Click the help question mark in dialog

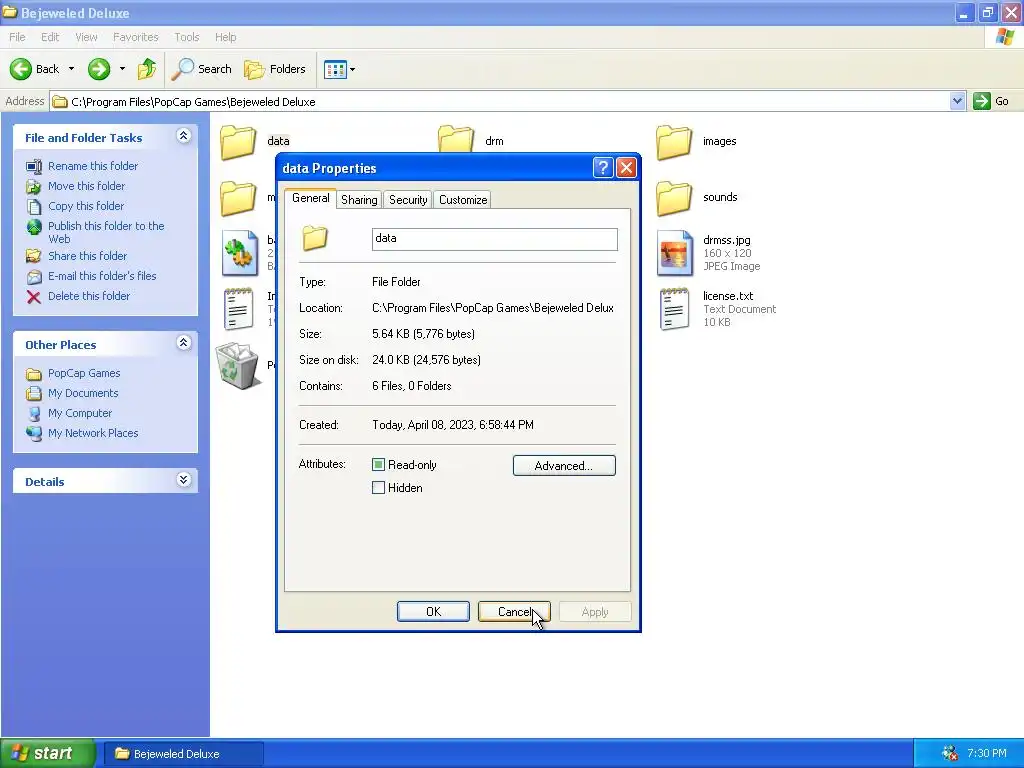[603, 168]
